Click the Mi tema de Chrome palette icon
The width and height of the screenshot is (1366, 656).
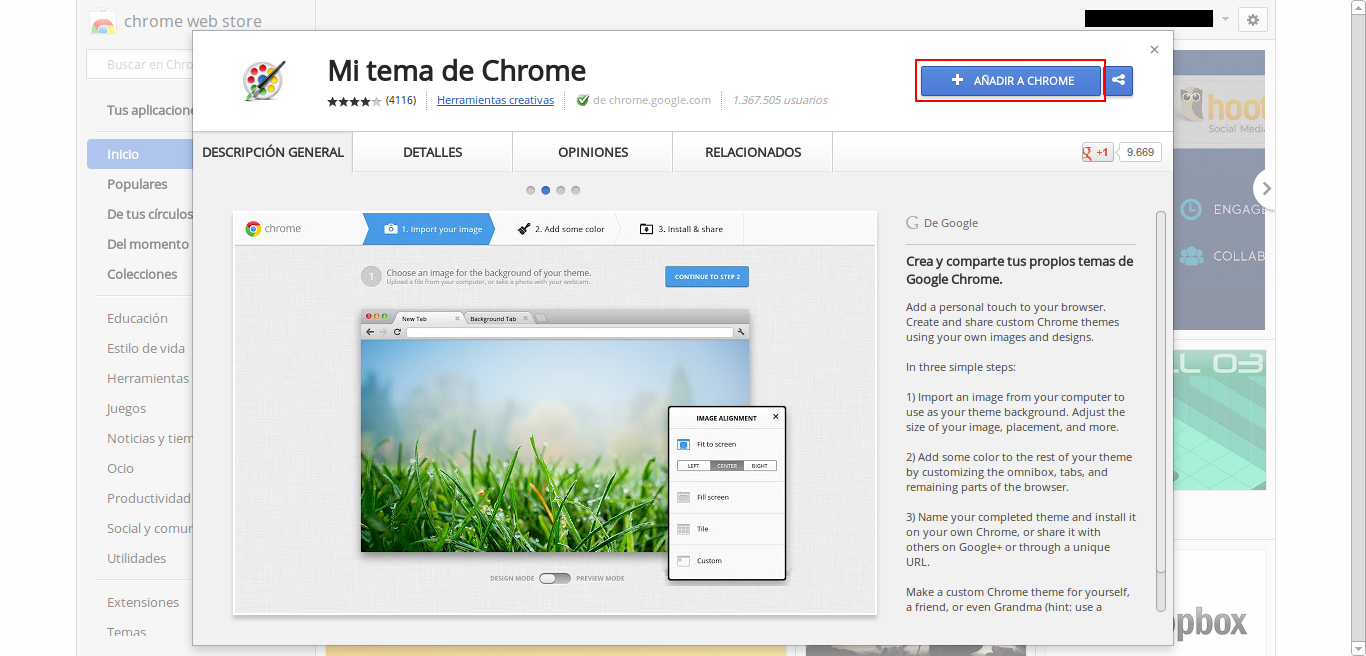click(264, 81)
